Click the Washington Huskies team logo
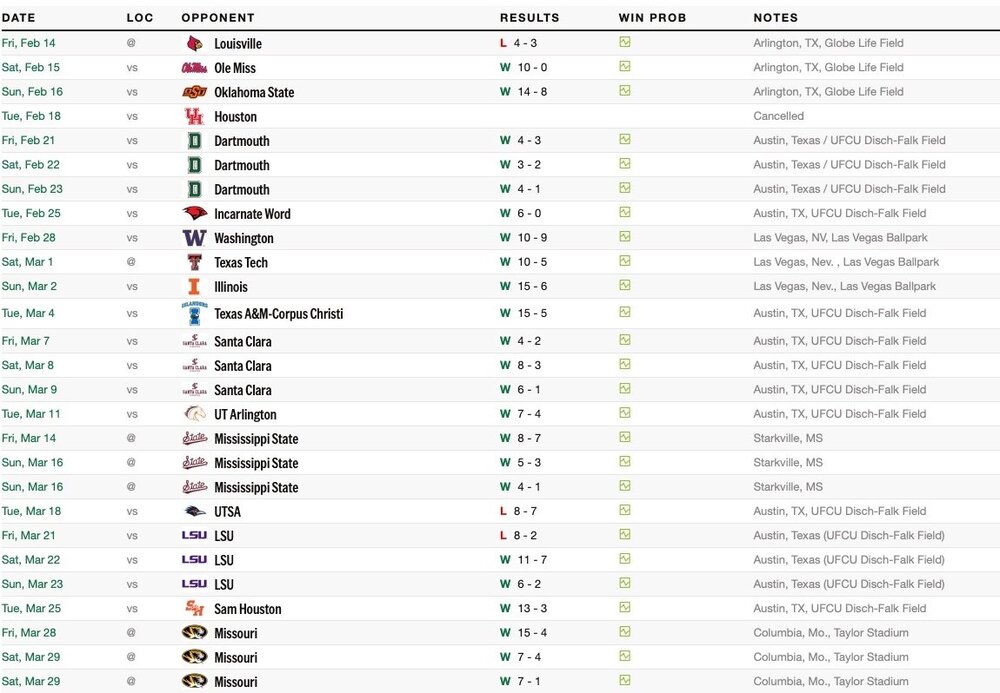Image resolution: width=1000 pixels, height=693 pixels. (x=194, y=238)
